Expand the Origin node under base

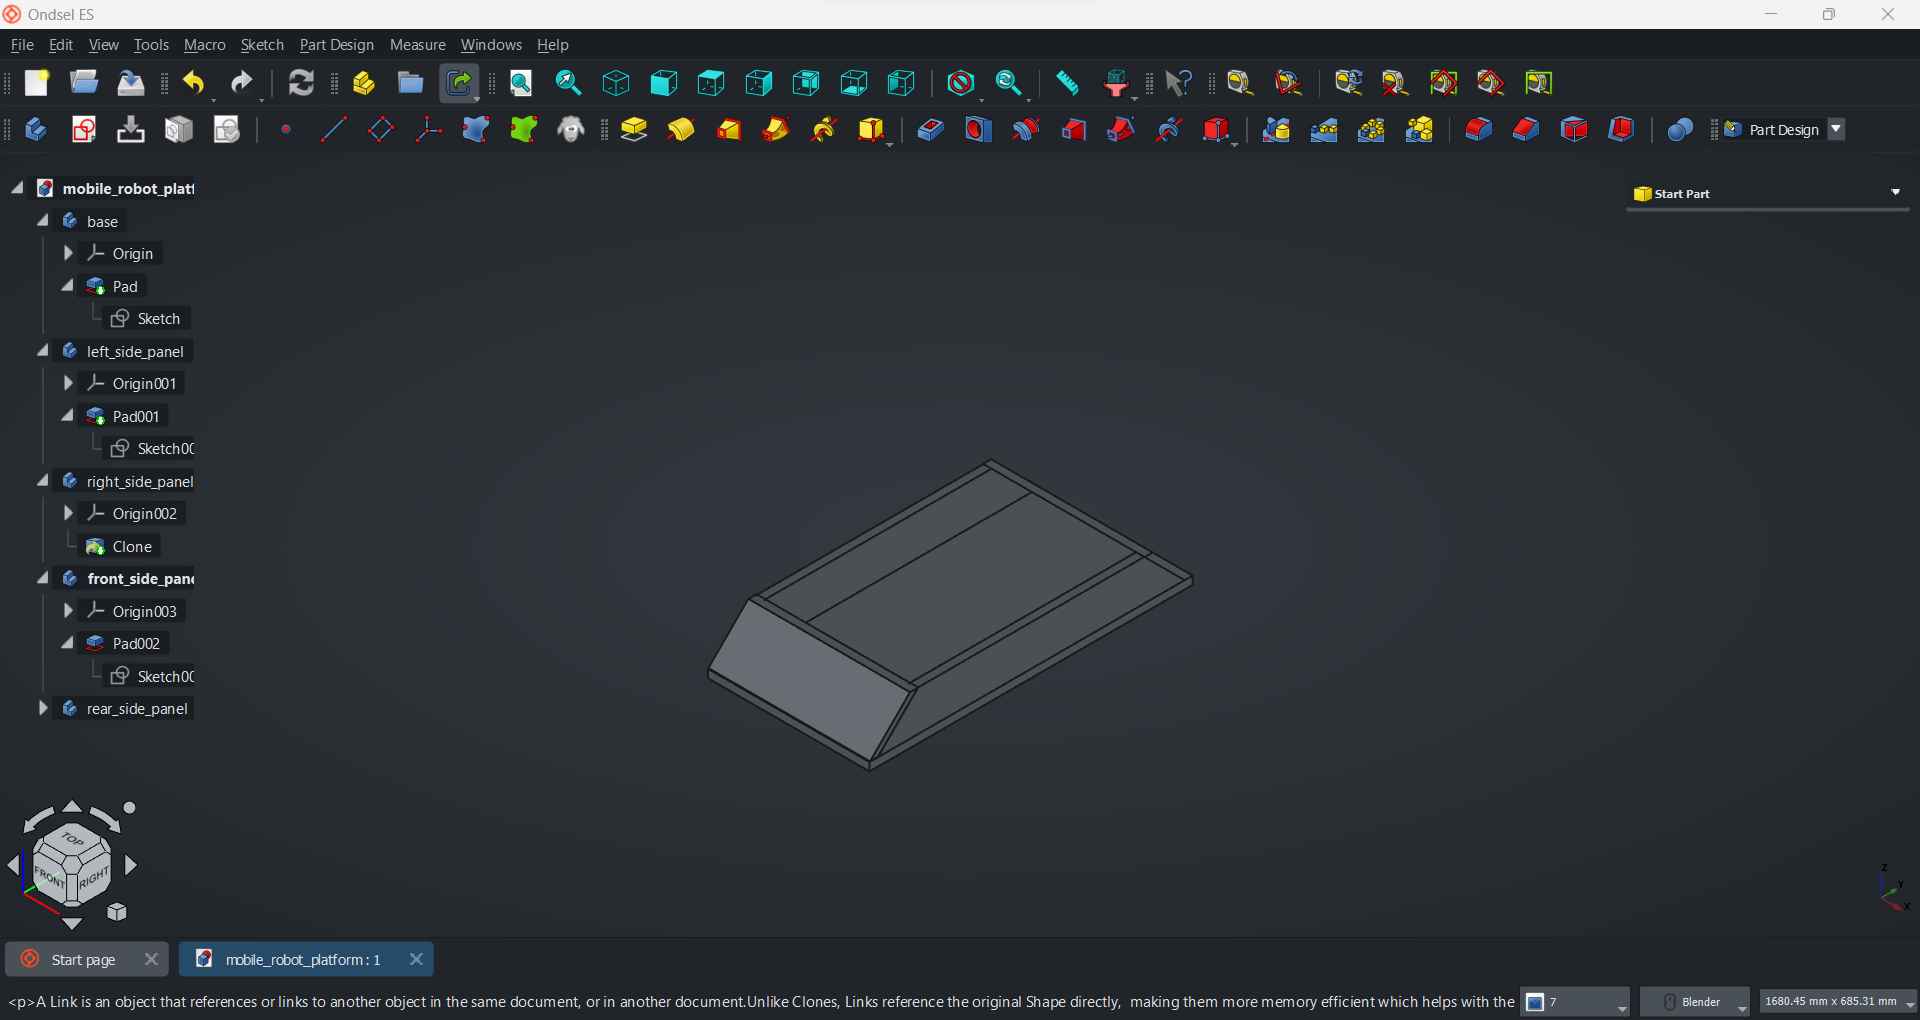click(x=68, y=254)
